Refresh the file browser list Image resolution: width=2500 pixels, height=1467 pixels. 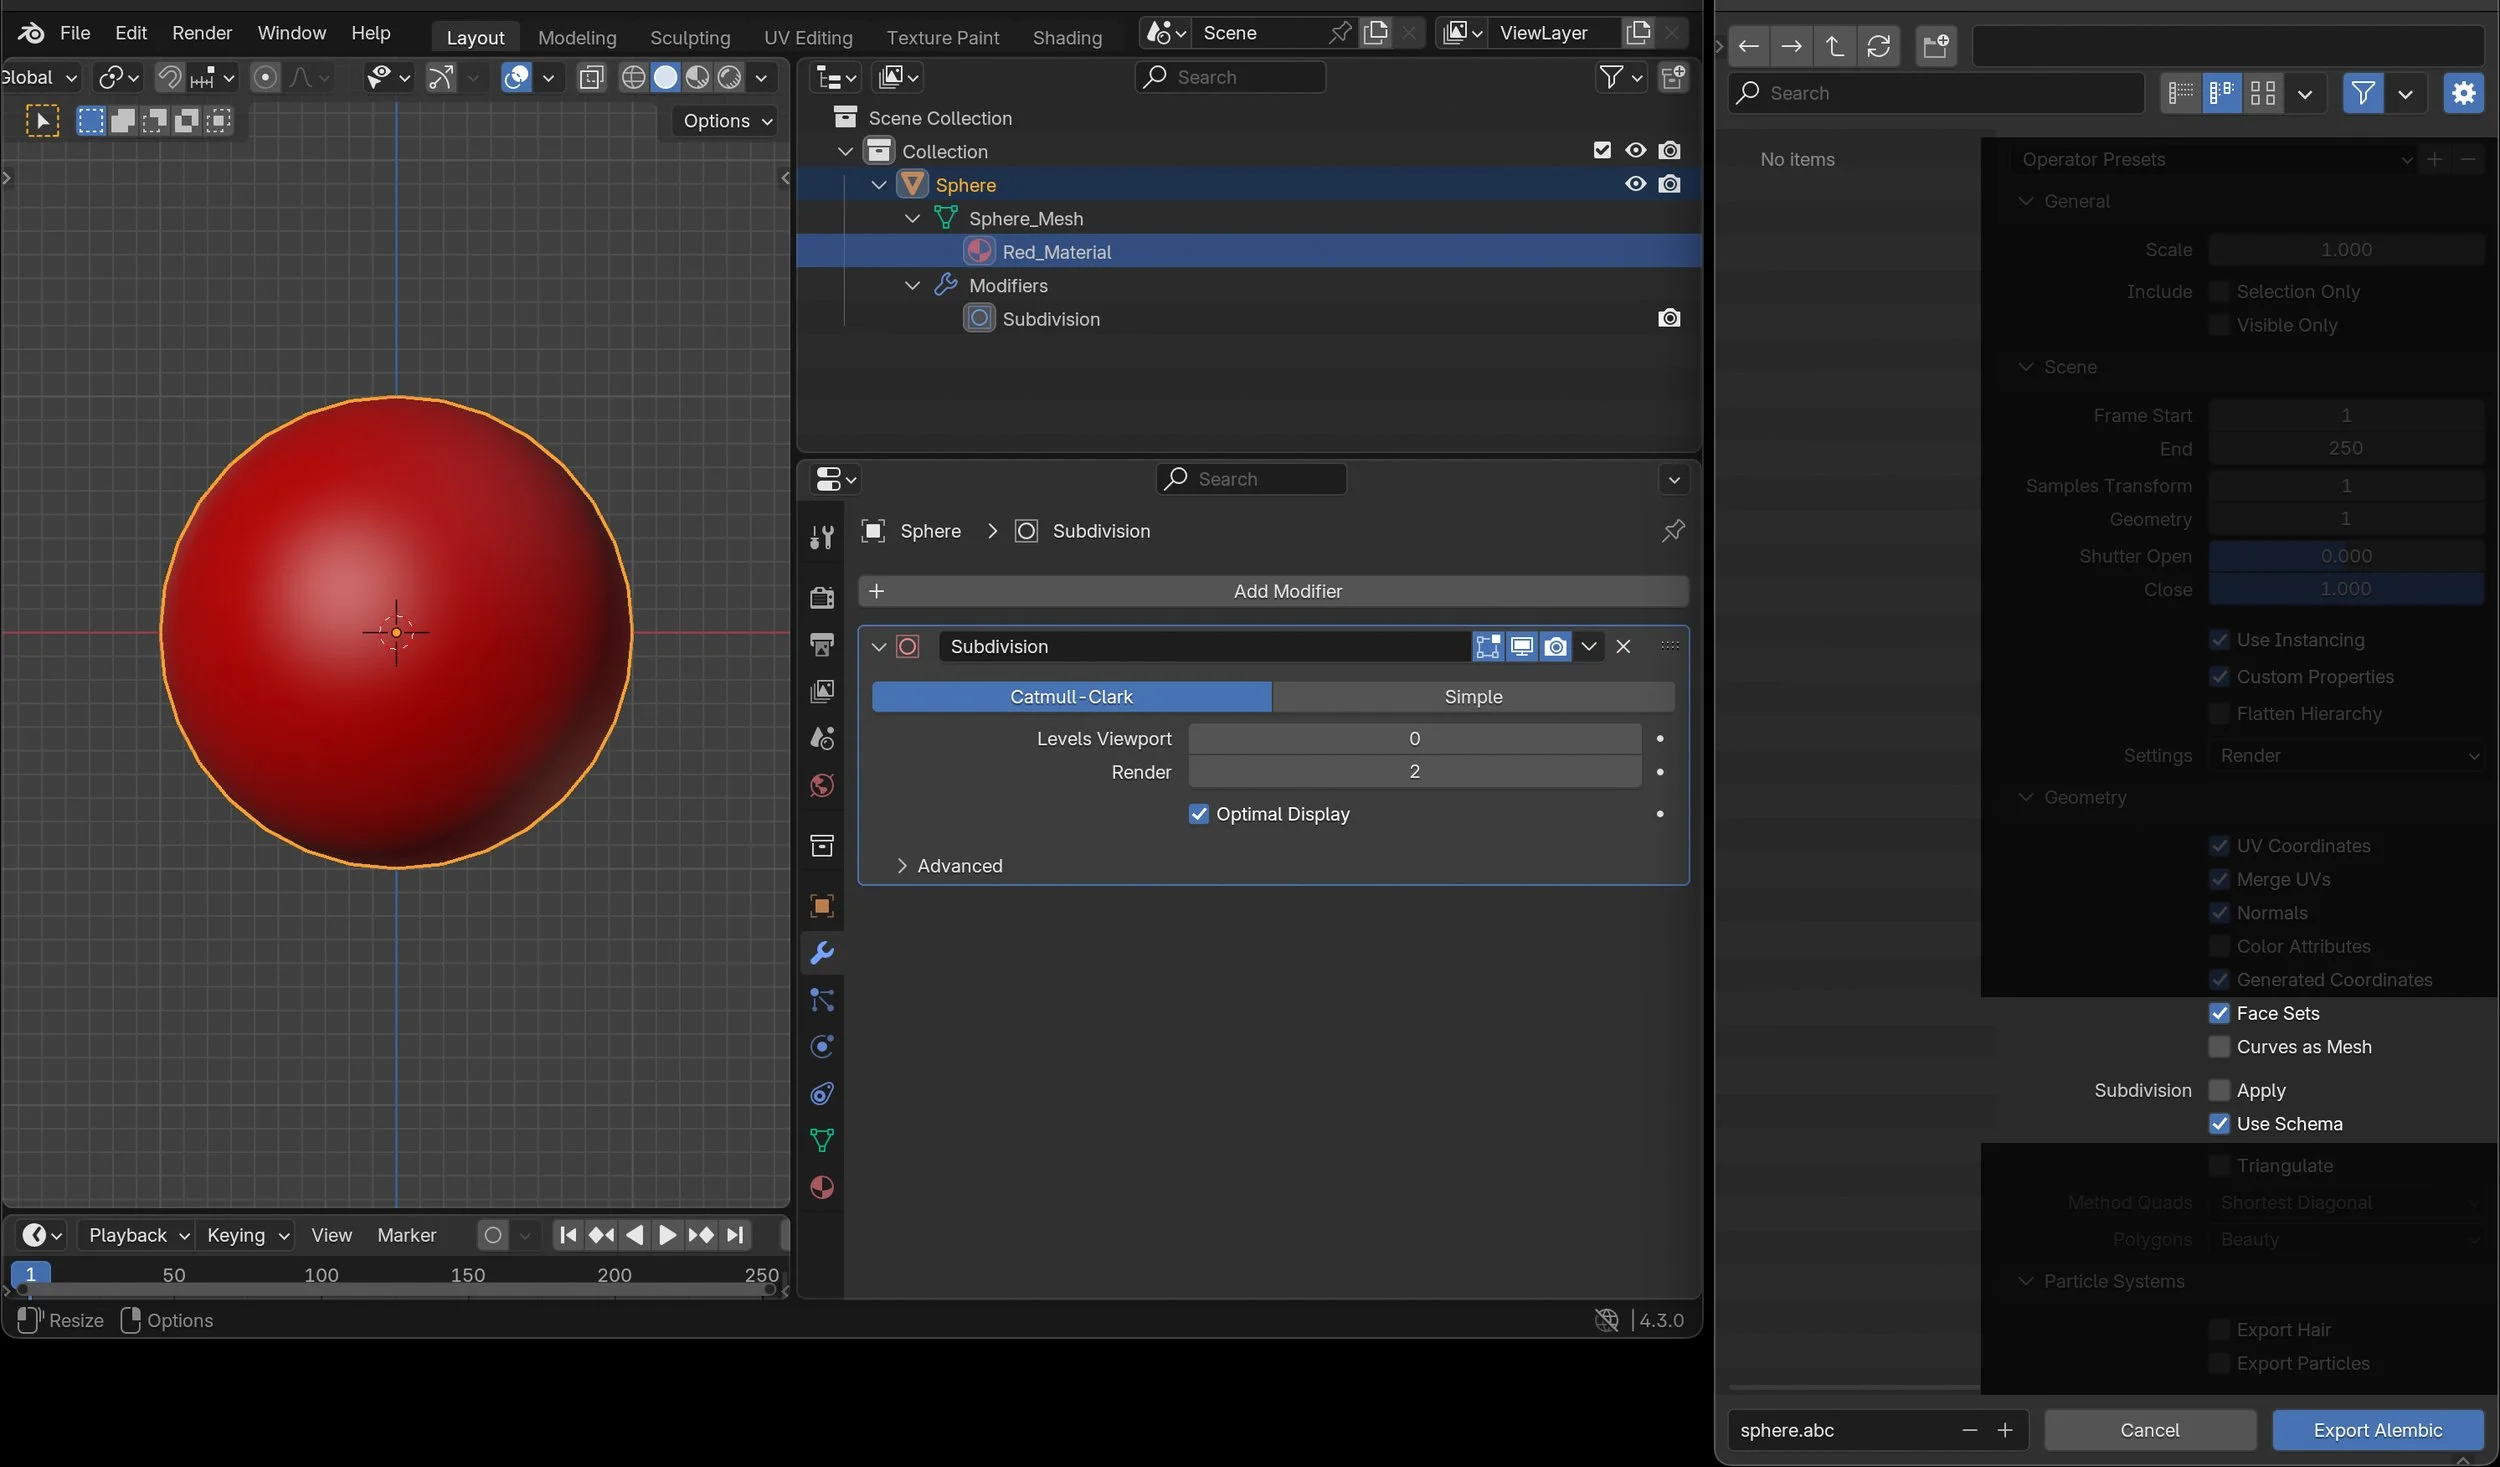point(1878,45)
